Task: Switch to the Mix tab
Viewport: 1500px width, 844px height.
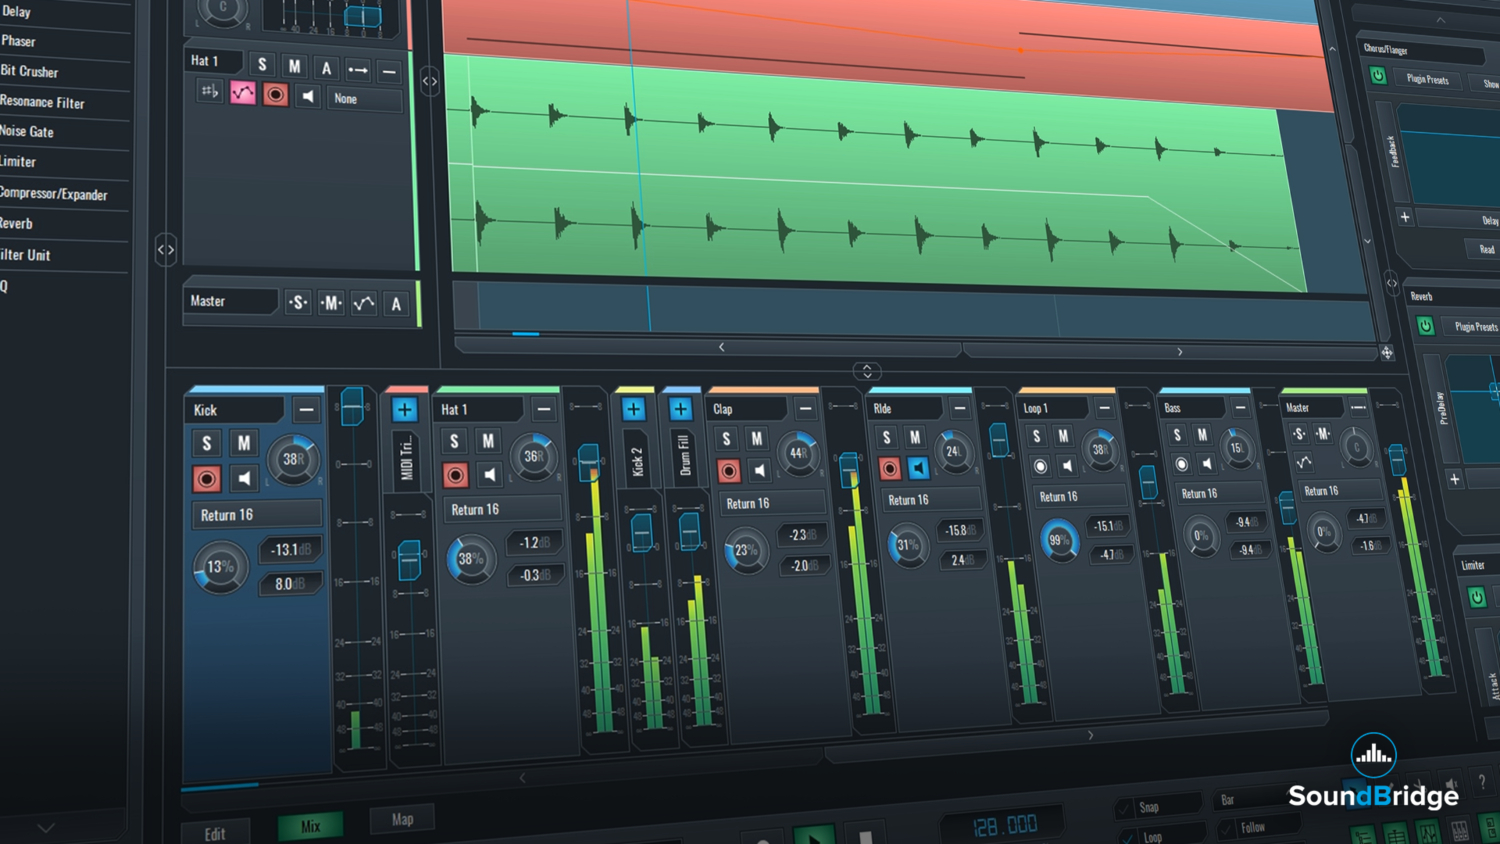Action: tap(310, 825)
